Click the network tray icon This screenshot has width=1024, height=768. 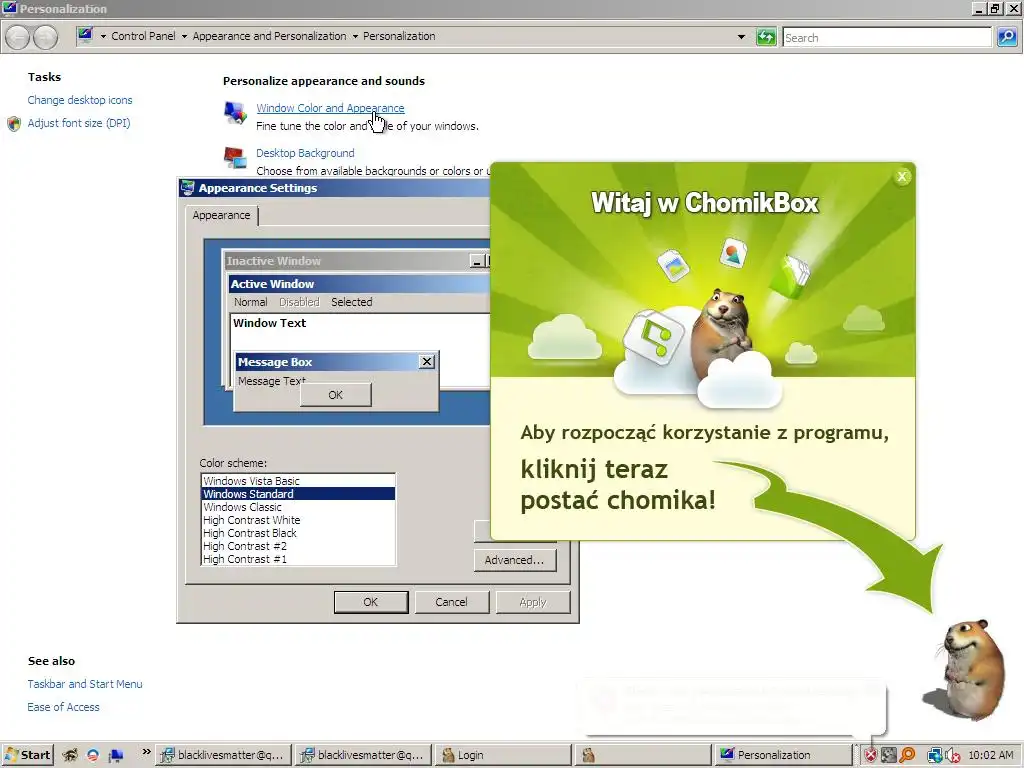pos(935,755)
